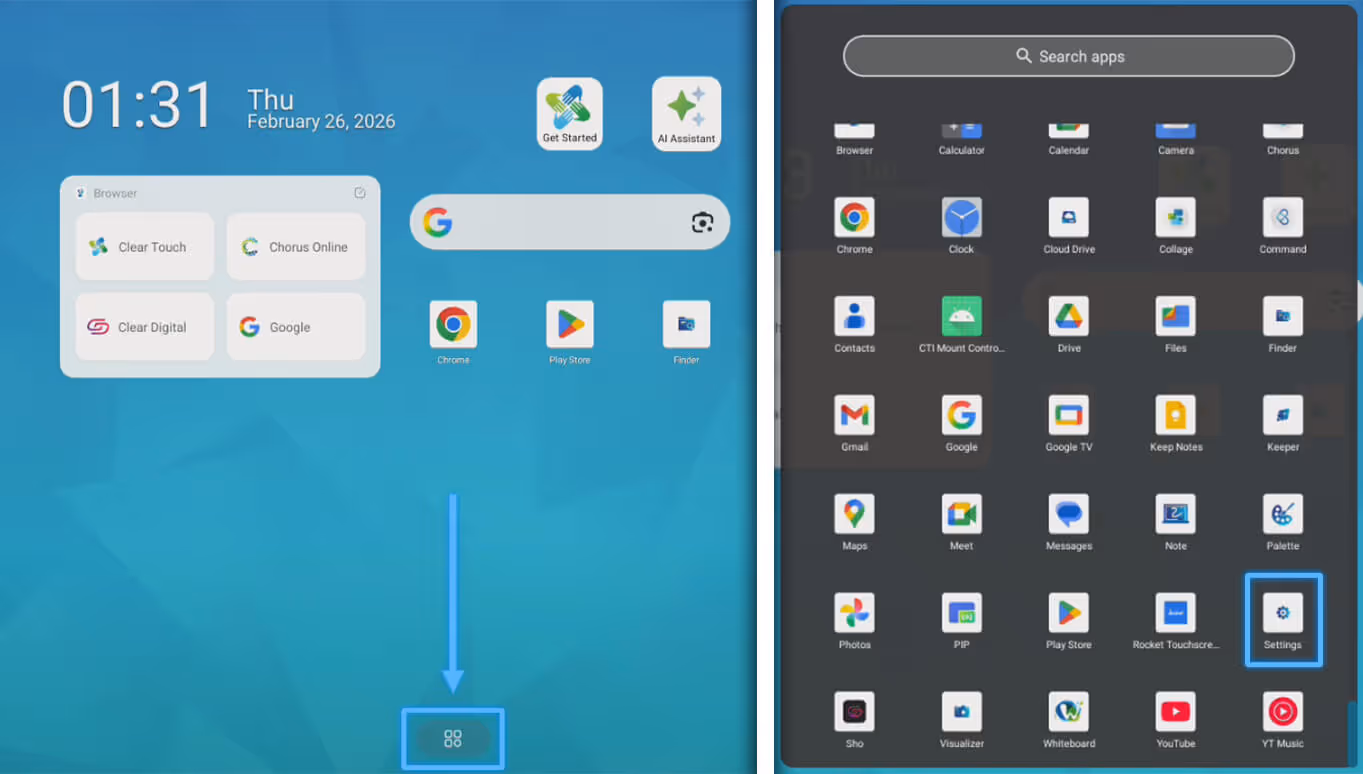The height and width of the screenshot is (774, 1363).
Task: Launch Maps from the app drawer
Action: click(x=855, y=523)
